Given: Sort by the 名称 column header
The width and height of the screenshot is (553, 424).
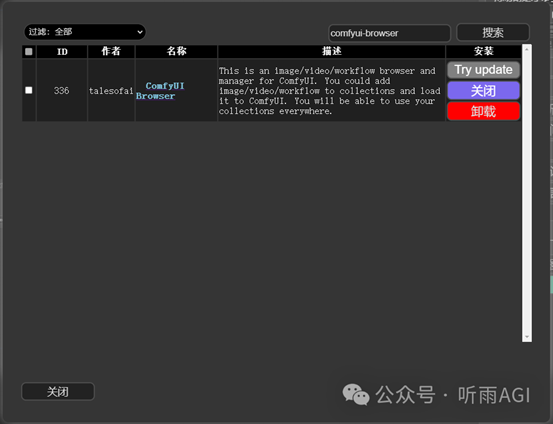Looking at the screenshot, I should click(x=176, y=52).
